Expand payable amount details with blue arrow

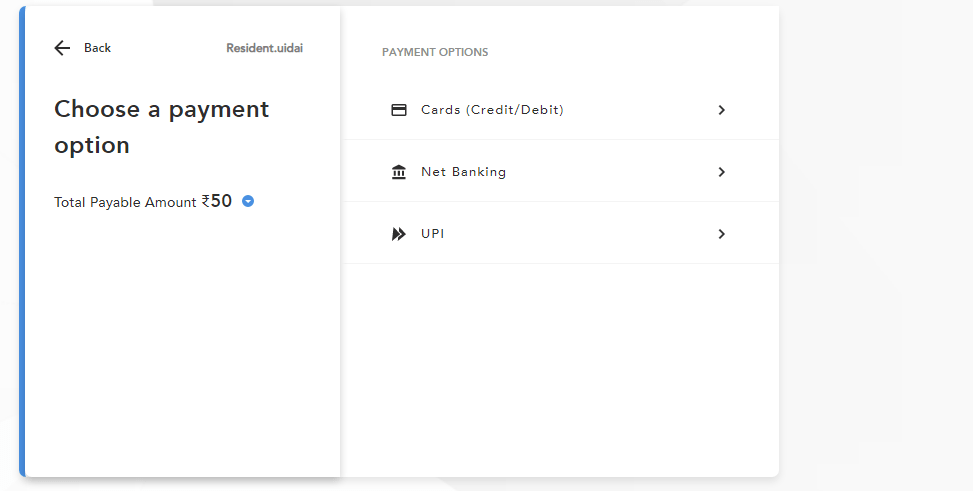248,202
